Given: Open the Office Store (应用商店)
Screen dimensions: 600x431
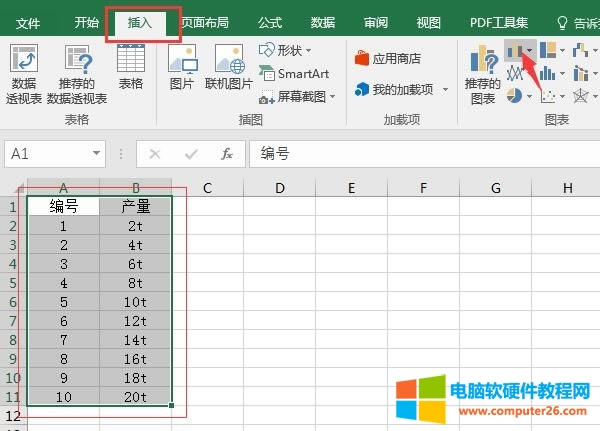Looking at the screenshot, I should [x=388, y=59].
